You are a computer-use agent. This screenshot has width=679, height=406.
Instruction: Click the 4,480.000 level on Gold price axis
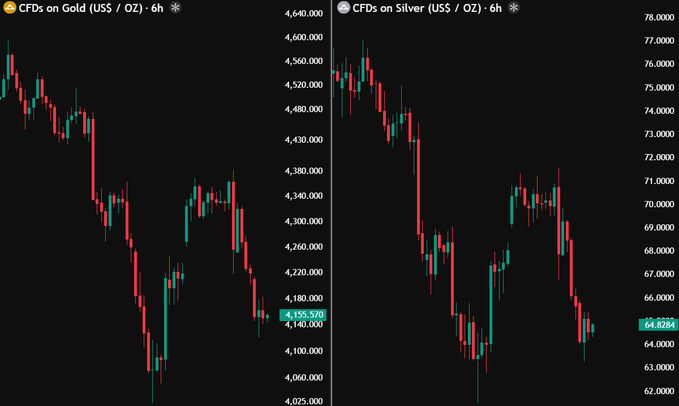click(304, 109)
